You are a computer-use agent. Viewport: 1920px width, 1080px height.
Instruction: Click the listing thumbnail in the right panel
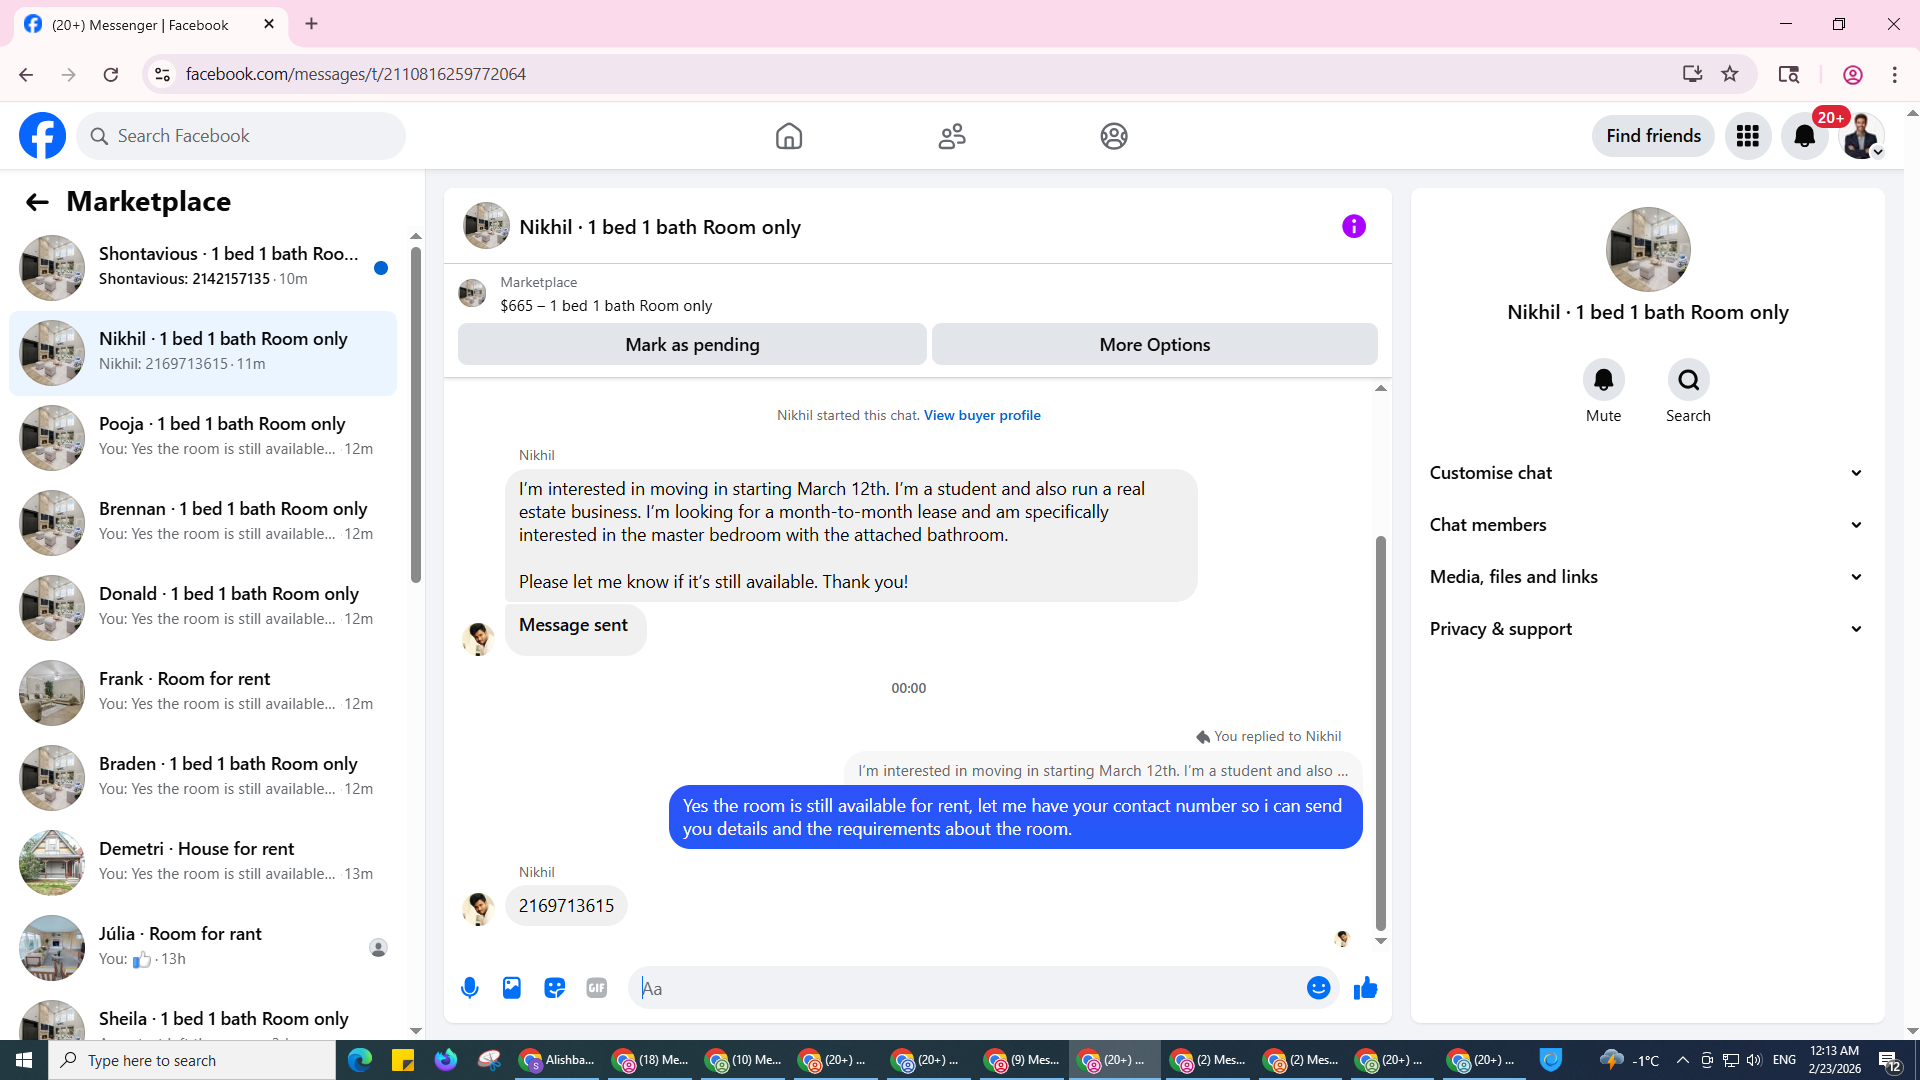1648,250
